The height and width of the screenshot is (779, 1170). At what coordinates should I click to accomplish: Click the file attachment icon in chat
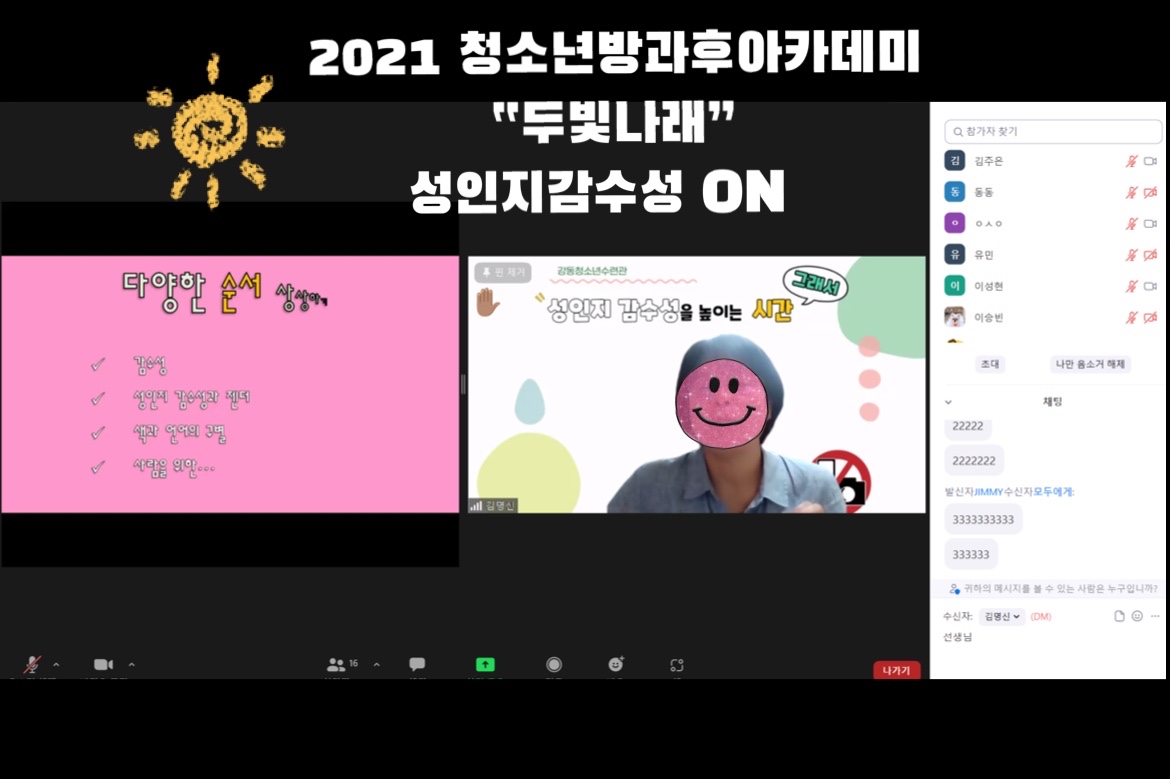point(1120,616)
